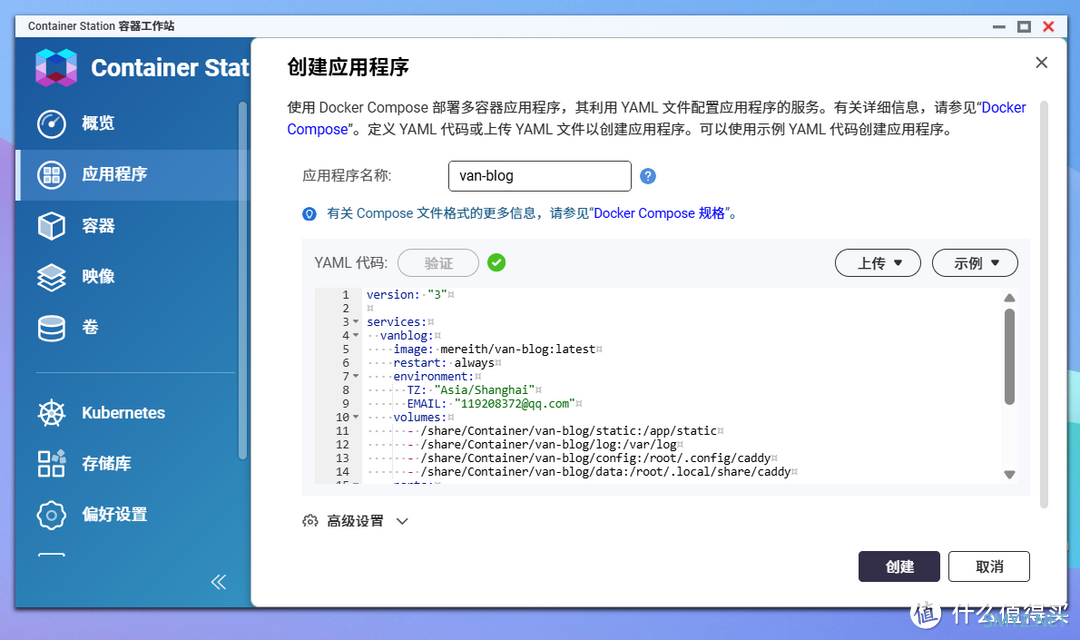Viewport: 1080px width, 640px height.
Task: Click the YAML editor scroll up arrow
Action: tap(1010, 298)
